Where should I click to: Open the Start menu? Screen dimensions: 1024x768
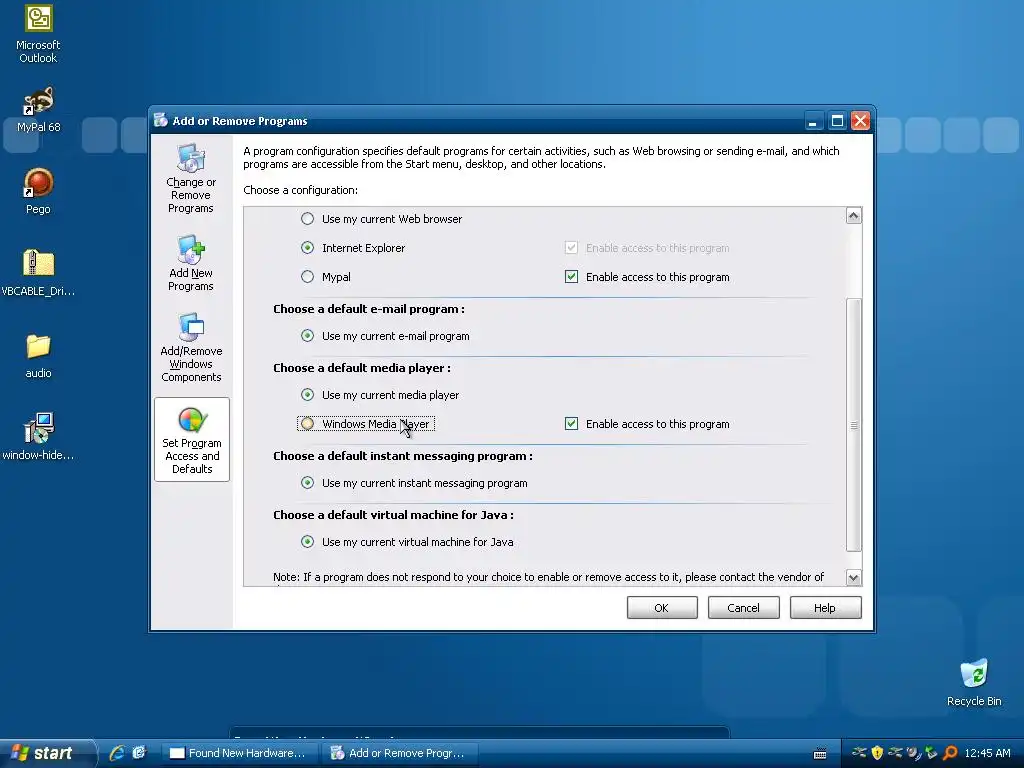[x=47, y=753]
